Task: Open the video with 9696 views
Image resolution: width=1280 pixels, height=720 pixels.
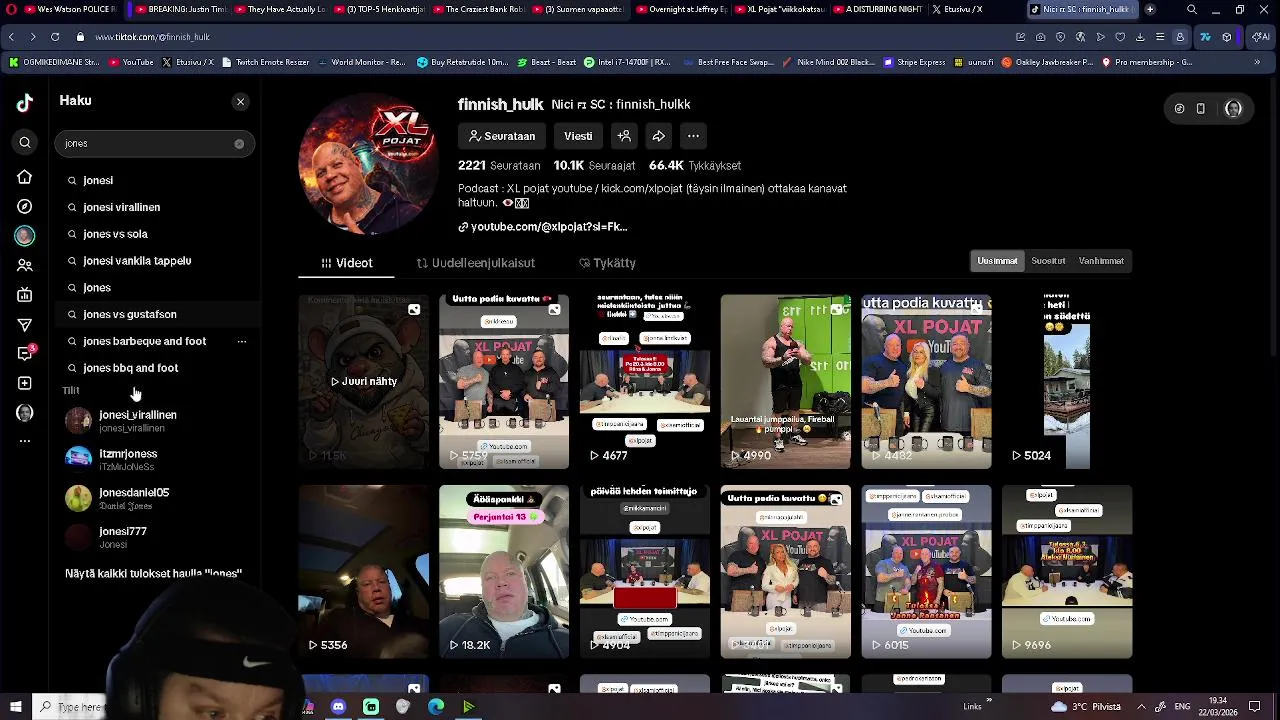Action: tap(1067, 572)
